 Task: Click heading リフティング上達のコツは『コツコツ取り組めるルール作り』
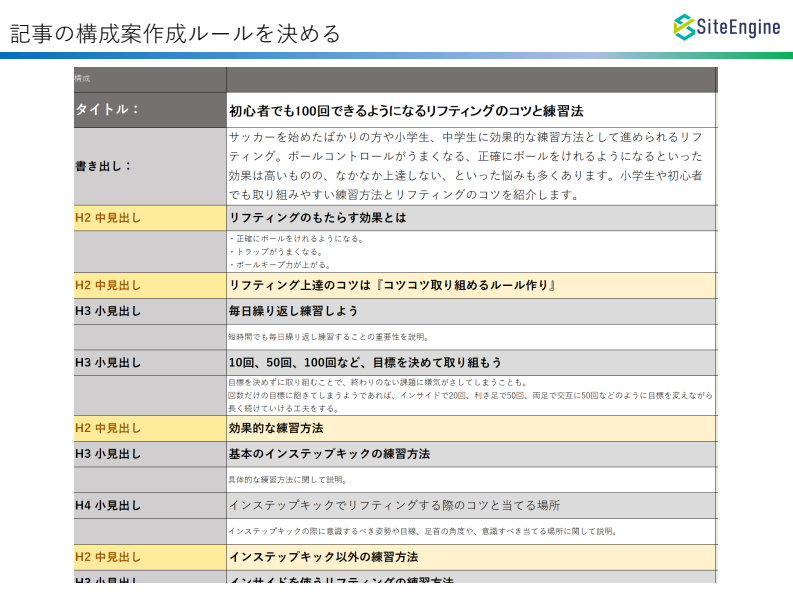click(x=392, y=286)
